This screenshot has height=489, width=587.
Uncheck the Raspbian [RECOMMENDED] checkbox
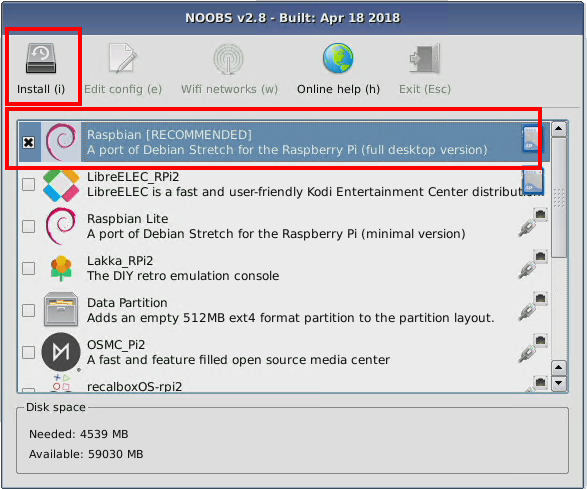click(28, 142)
